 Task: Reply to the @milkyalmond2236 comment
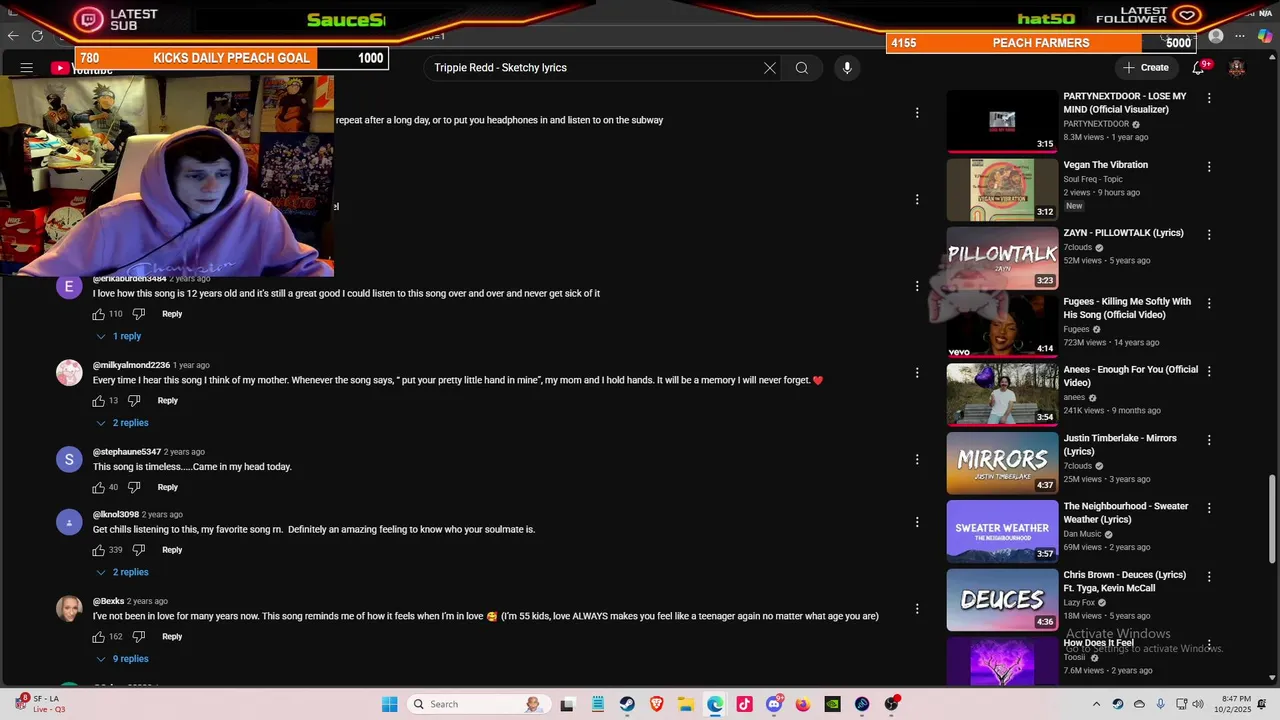167,401
